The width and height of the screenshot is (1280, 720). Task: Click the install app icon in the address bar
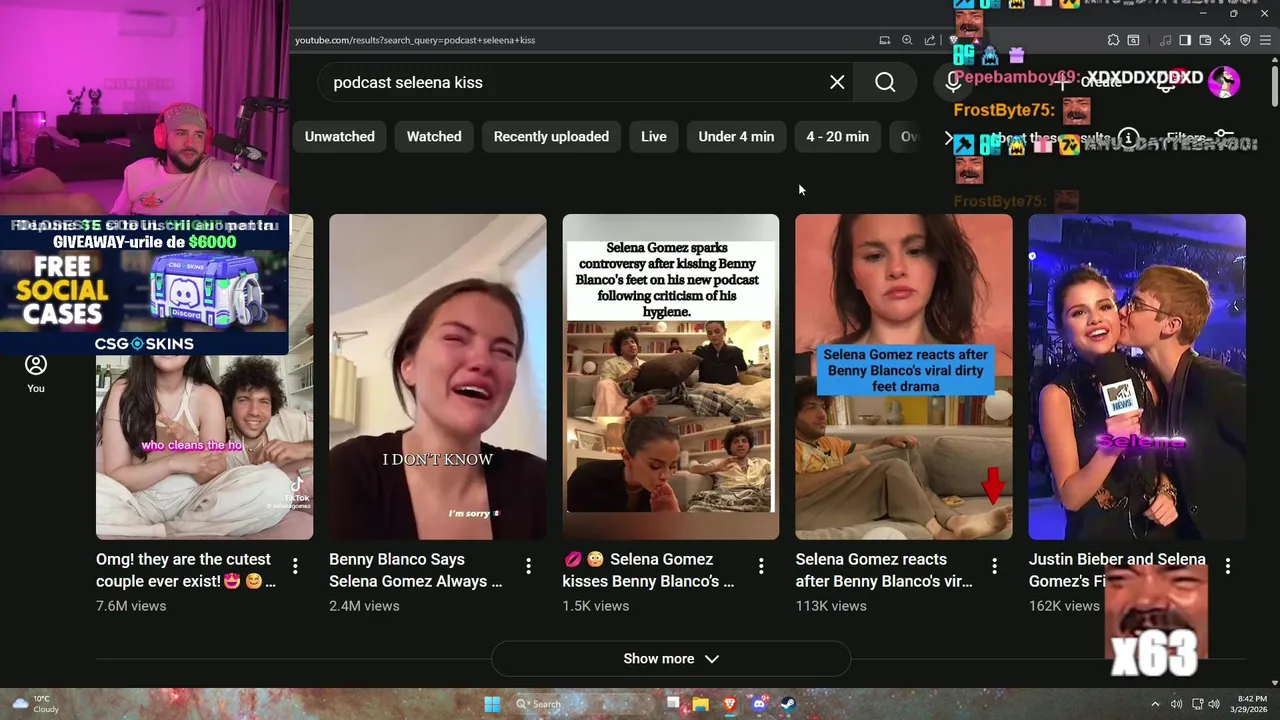pyautogui.click(x=885, y=40)
